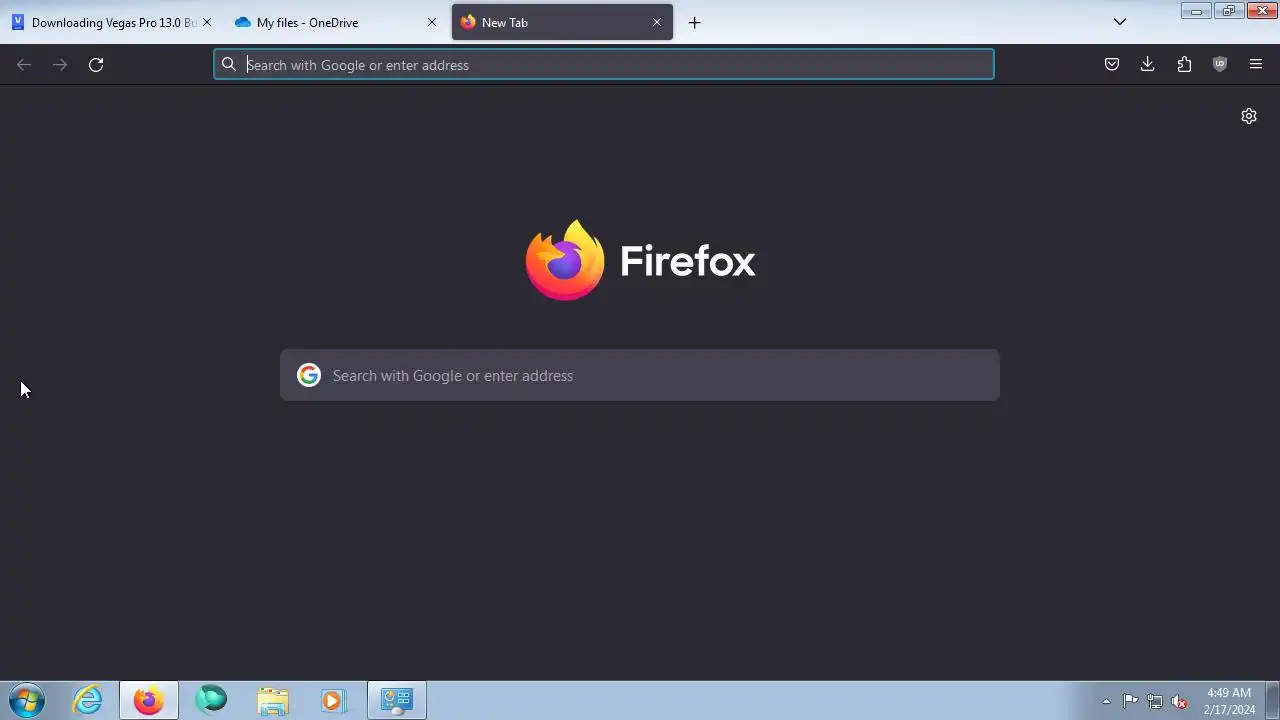
Task: Open the clock showing 4:49 AM
Action: click(1229, 701)
